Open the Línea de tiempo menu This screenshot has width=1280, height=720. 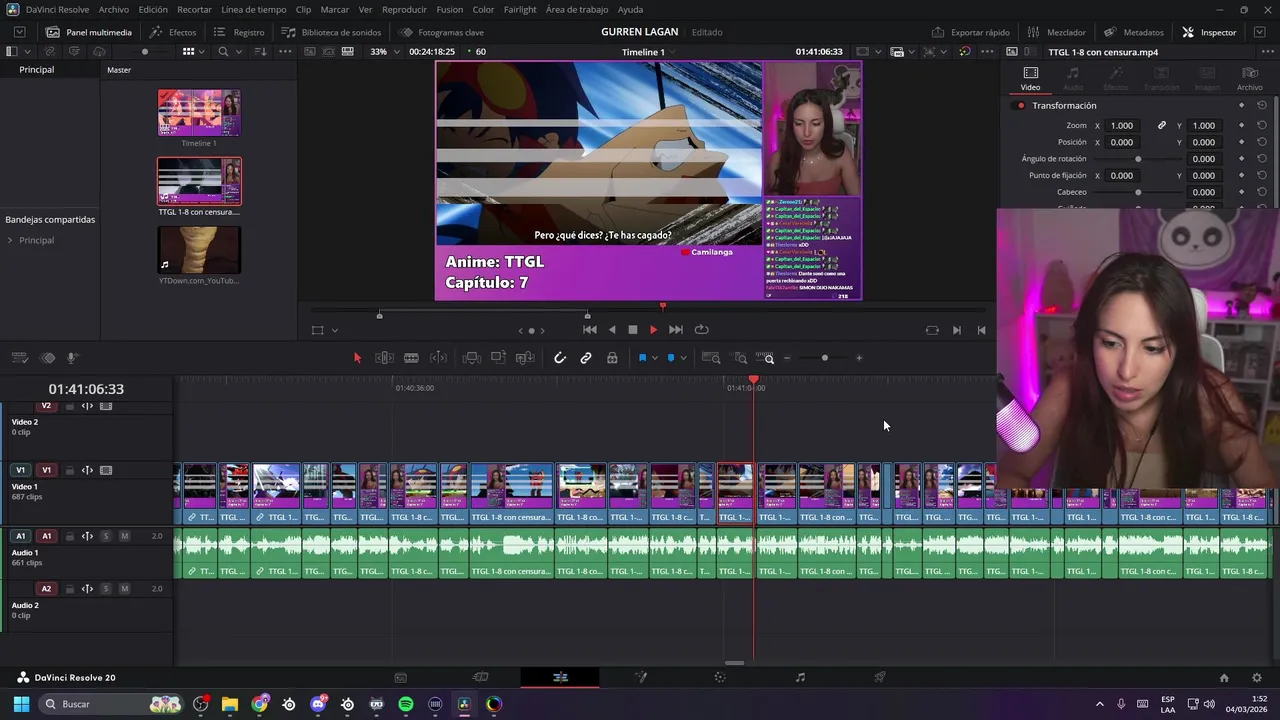pos(253,9)
